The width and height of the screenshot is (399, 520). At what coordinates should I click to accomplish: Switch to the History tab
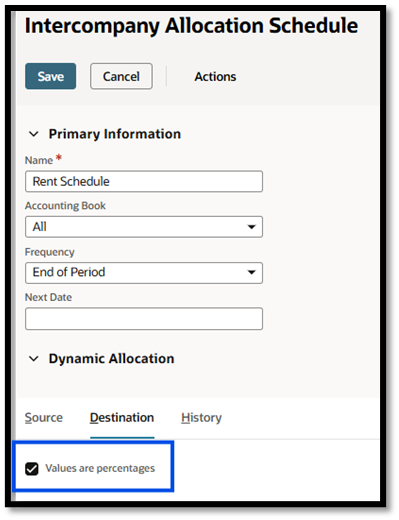[201, 418]
